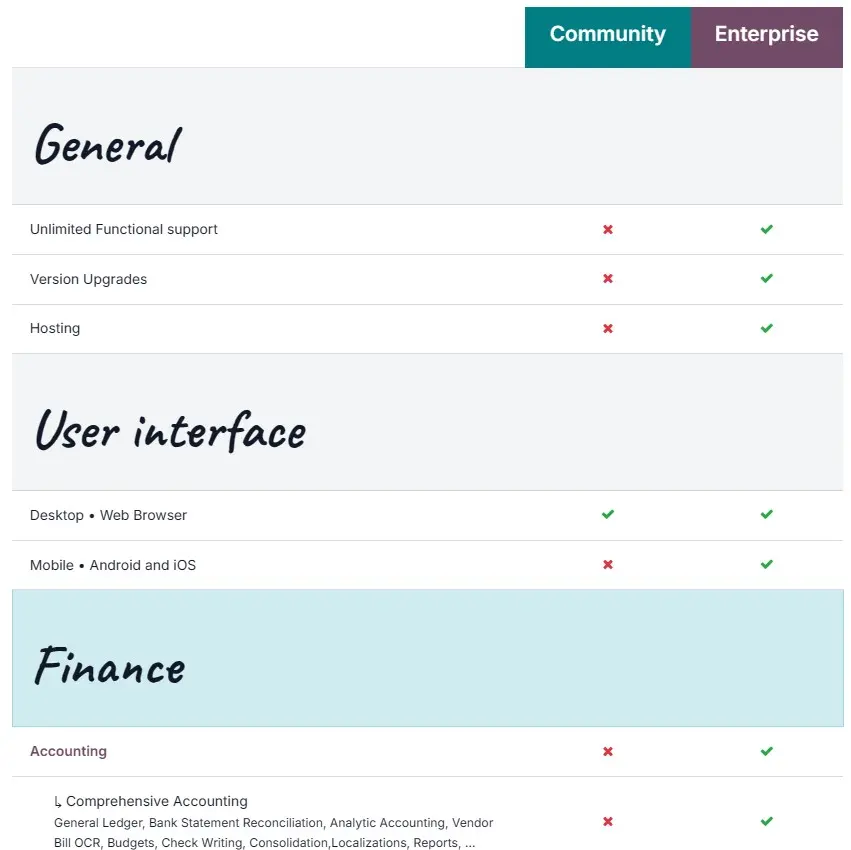Click Enterprise check for Mobile Android and iOS
Viewport: 851px width, 850px height.
pyautogui.click(x=766, y=564)
